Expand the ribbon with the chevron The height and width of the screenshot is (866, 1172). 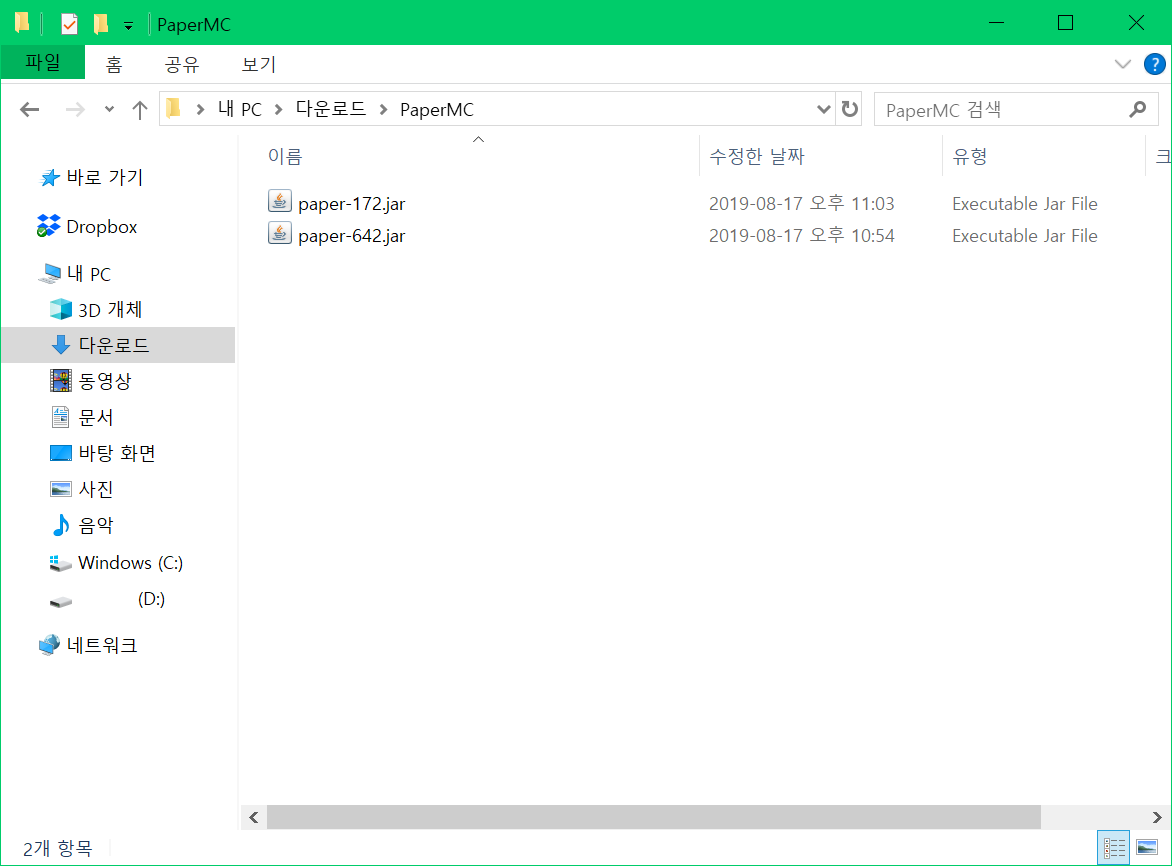[x=1122, y=64]
